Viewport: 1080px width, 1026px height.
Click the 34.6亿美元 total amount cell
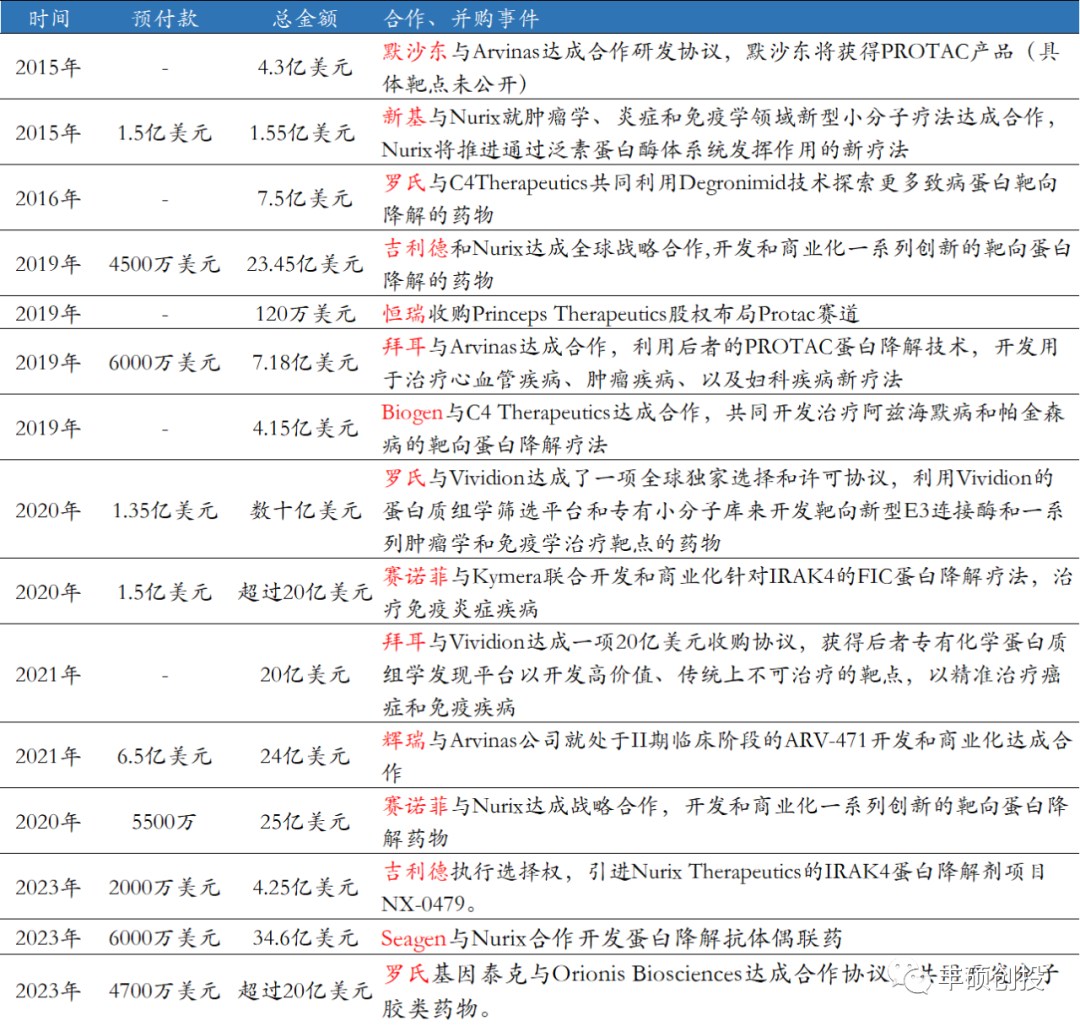point(304,938)
